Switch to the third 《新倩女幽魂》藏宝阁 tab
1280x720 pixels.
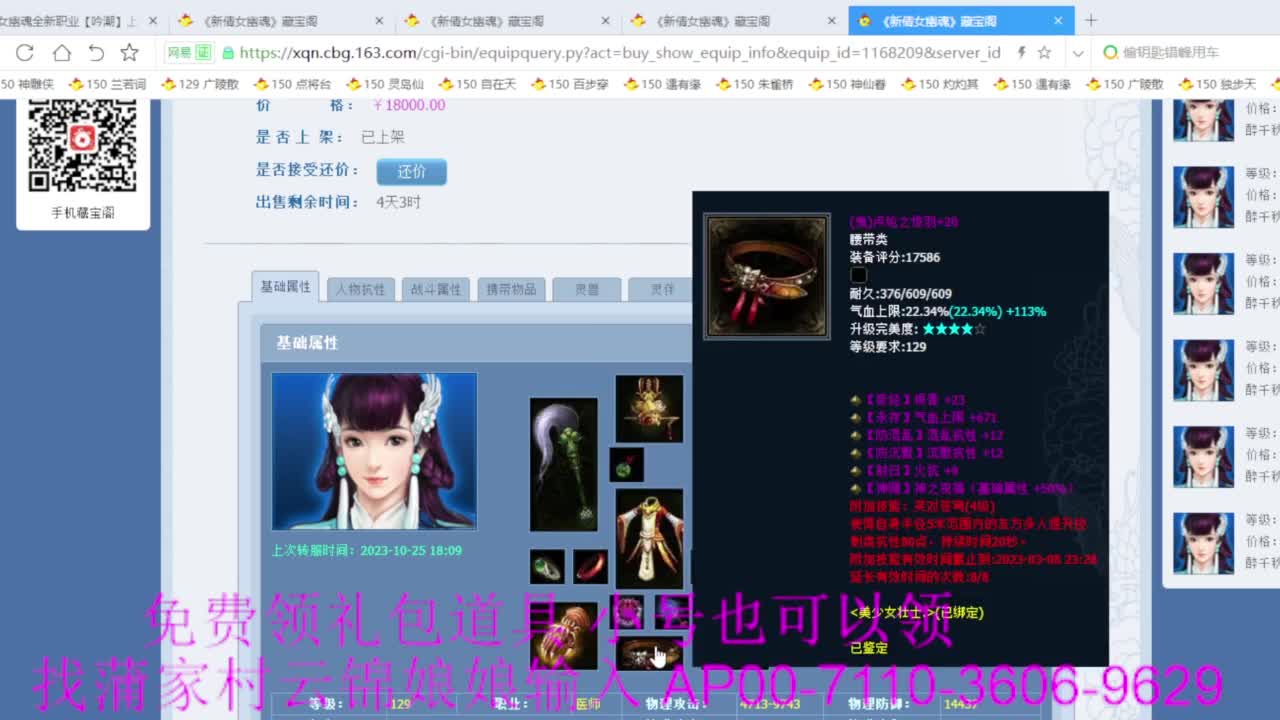(x=505, y=20)
